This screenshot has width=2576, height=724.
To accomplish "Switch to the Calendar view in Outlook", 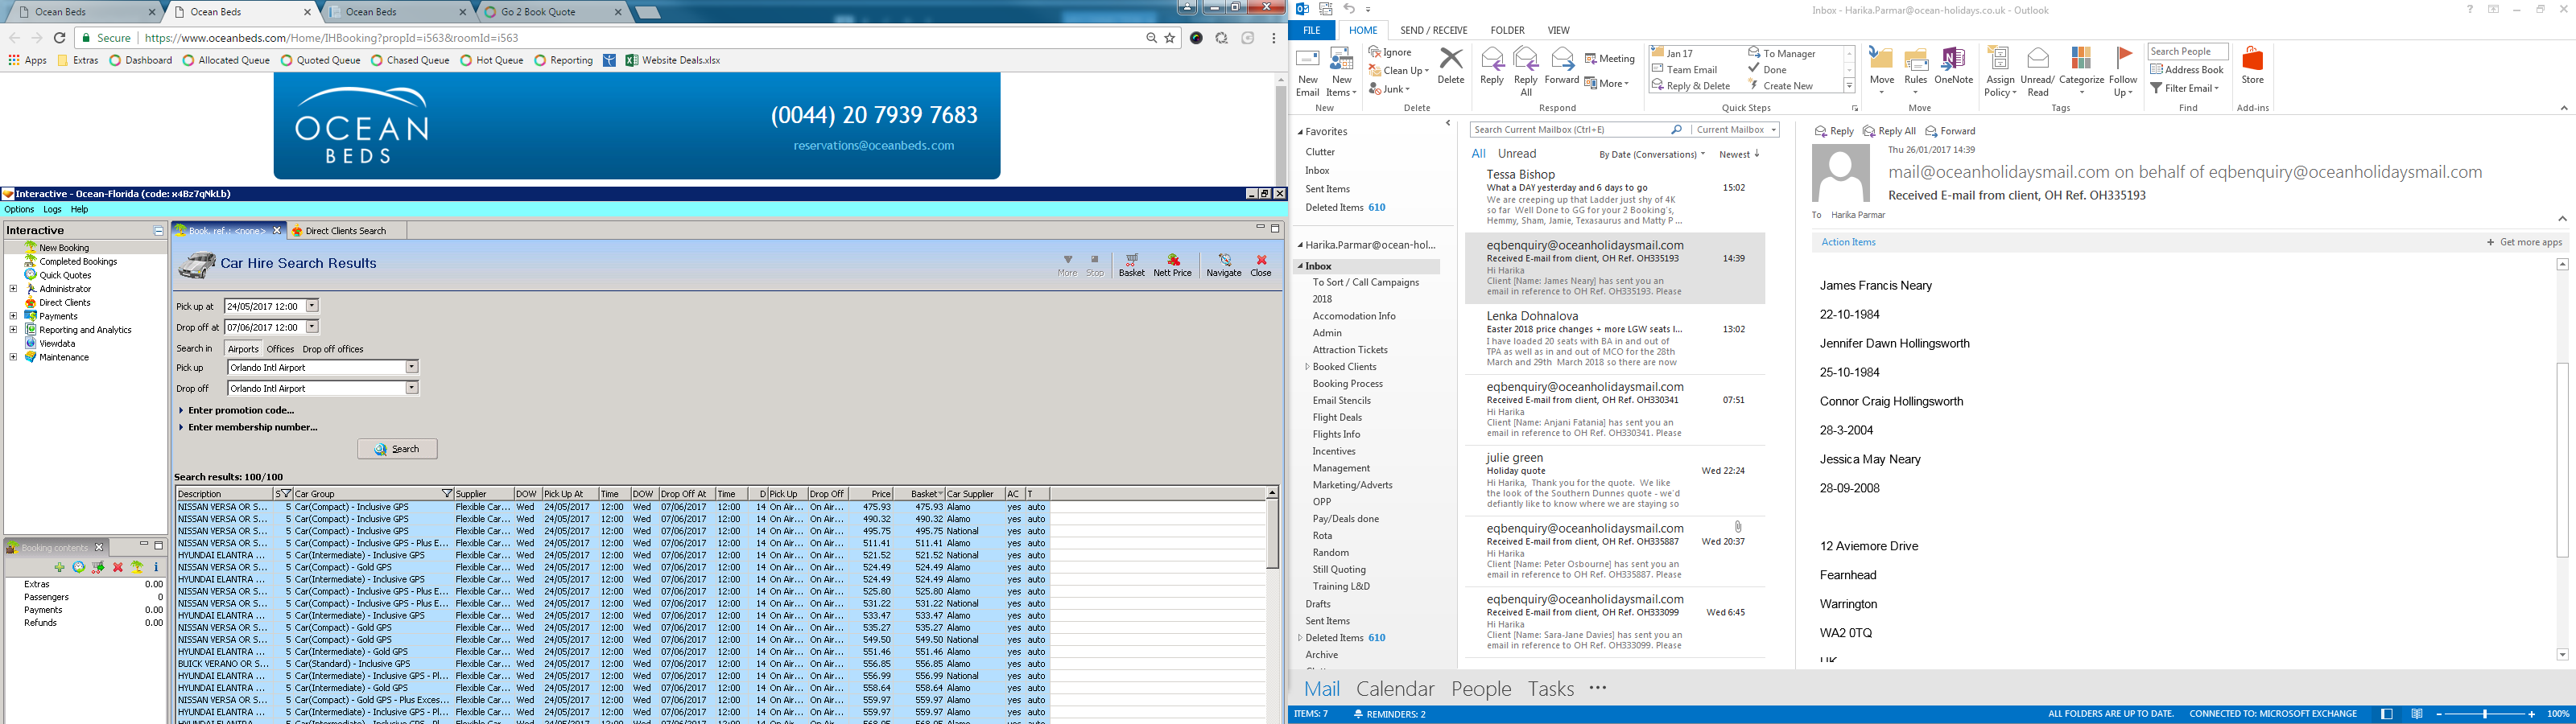I will 1394,688.
